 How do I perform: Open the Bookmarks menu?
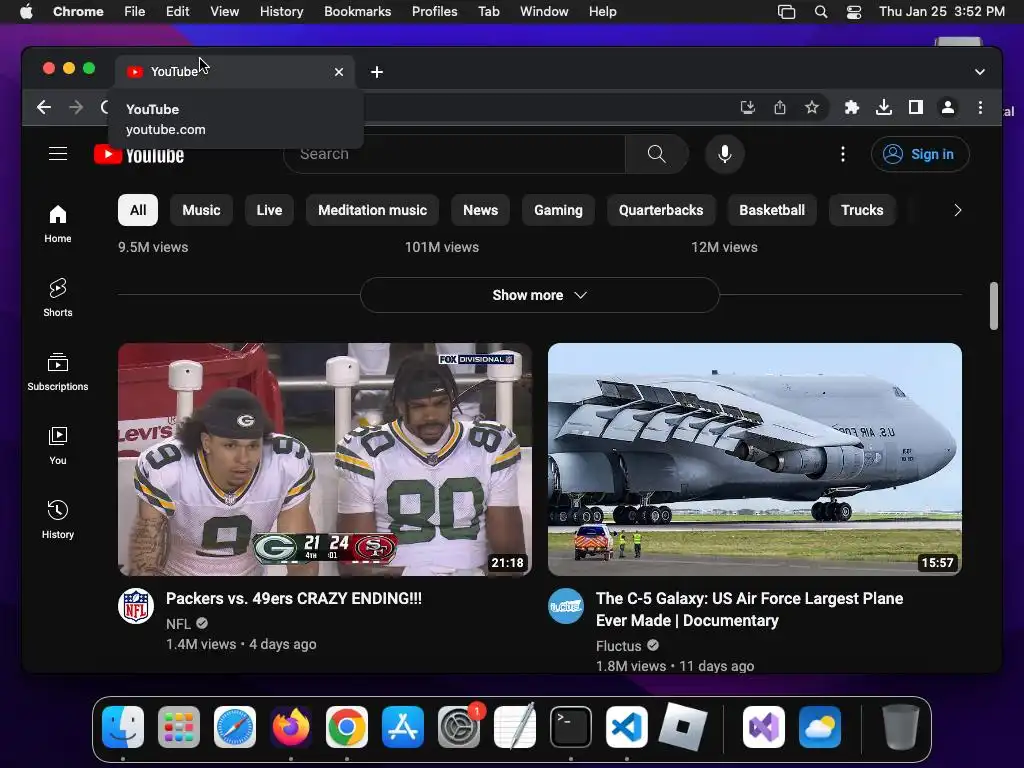pyautogui.click(x=357, y=12)
